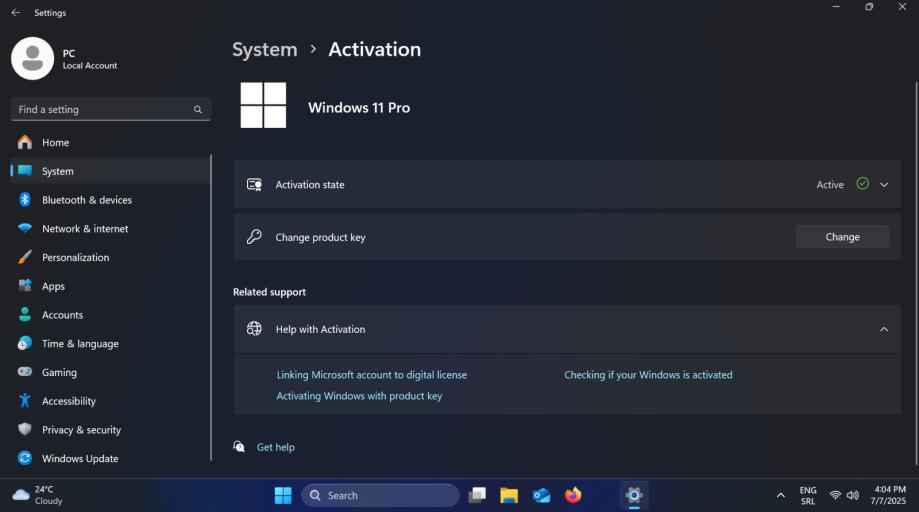Switch the ENG SRL input language
Image resolution: width=919 pixels, height=512 pixels.
pyautogui.click(x=808, y=496)
